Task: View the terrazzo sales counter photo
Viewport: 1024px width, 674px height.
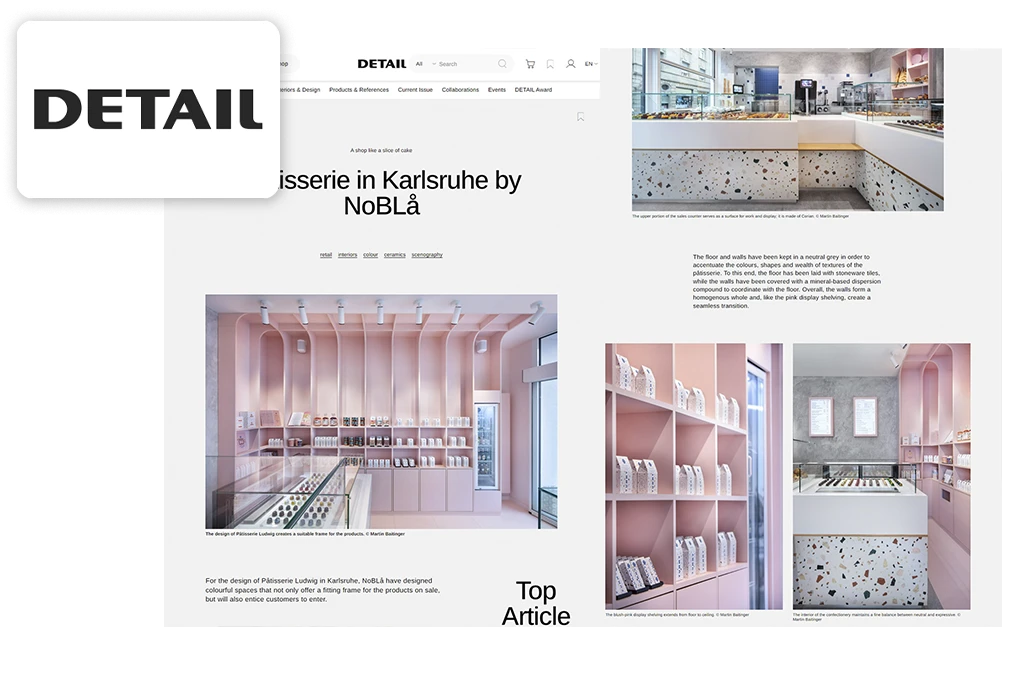Action: click(787, 129)
